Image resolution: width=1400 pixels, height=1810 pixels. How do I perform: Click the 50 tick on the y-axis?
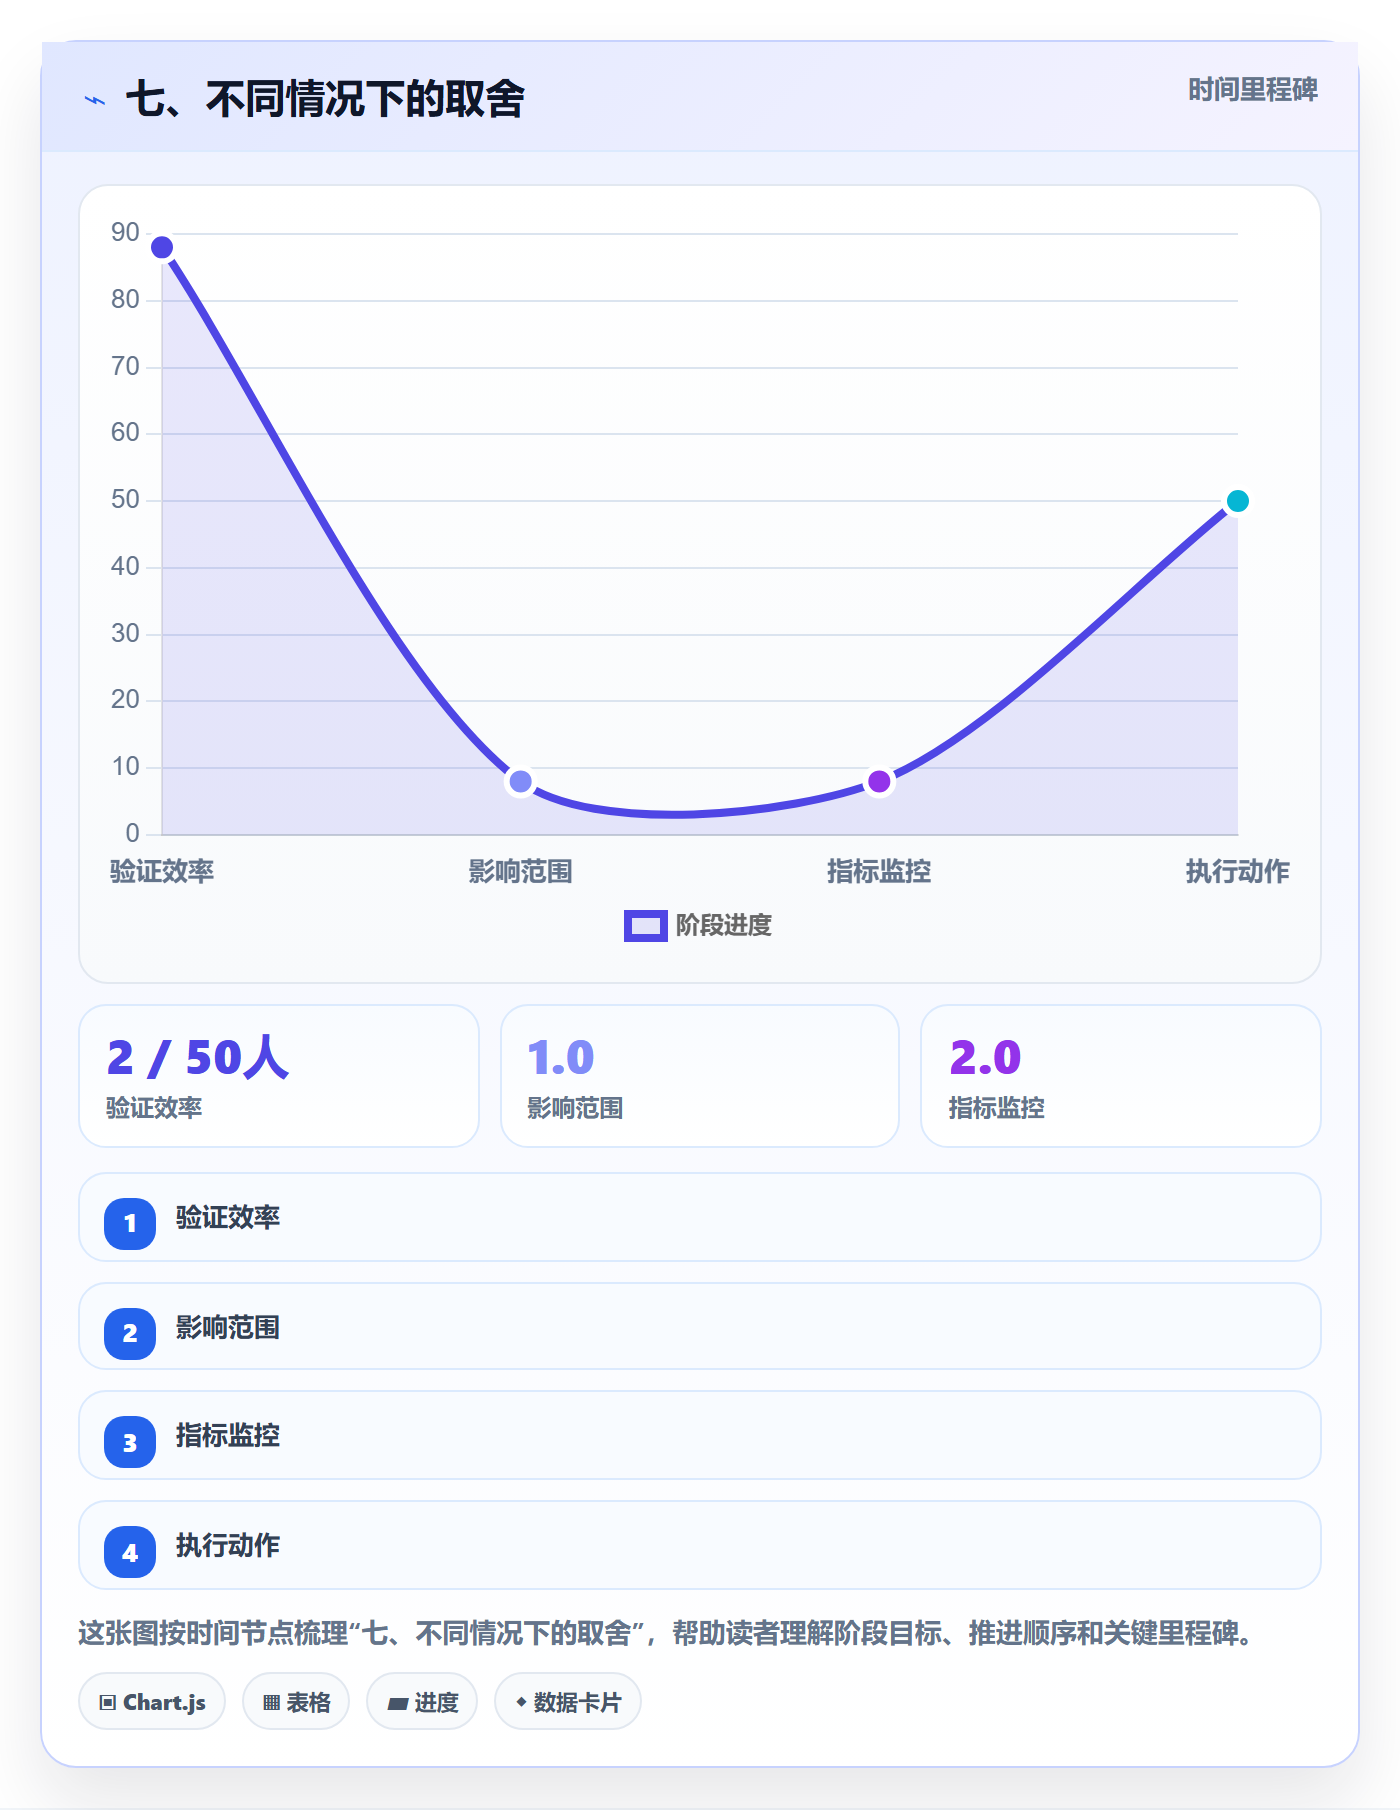coord(125,500)
